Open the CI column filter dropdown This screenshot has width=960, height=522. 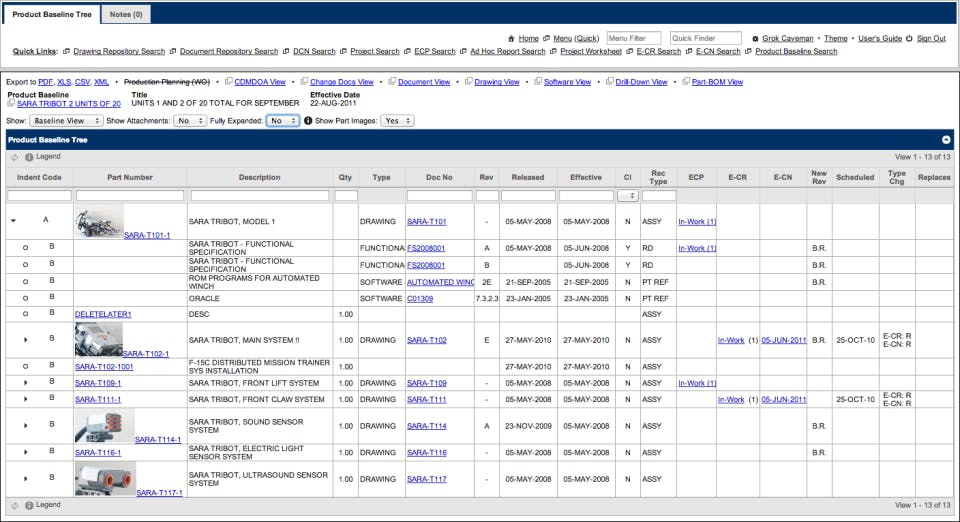[x=628, y=196]
